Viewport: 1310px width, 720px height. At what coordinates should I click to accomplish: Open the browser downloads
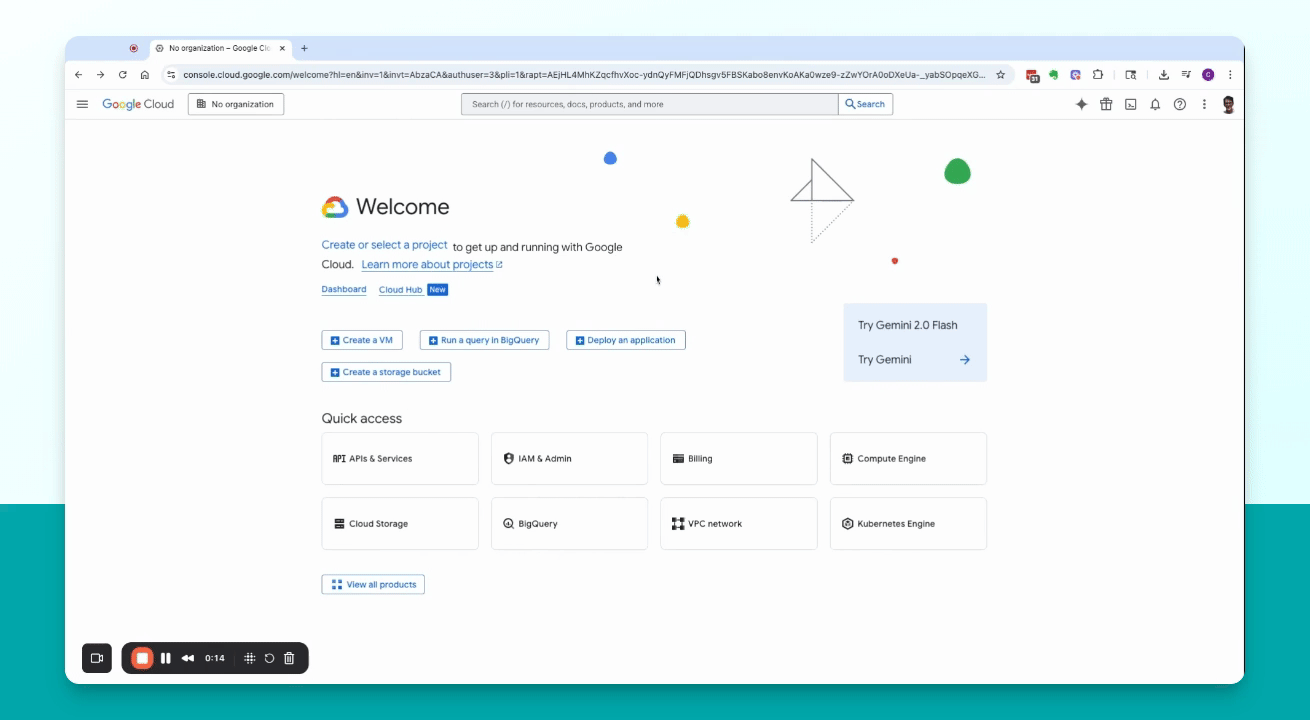pos(1164,75)
